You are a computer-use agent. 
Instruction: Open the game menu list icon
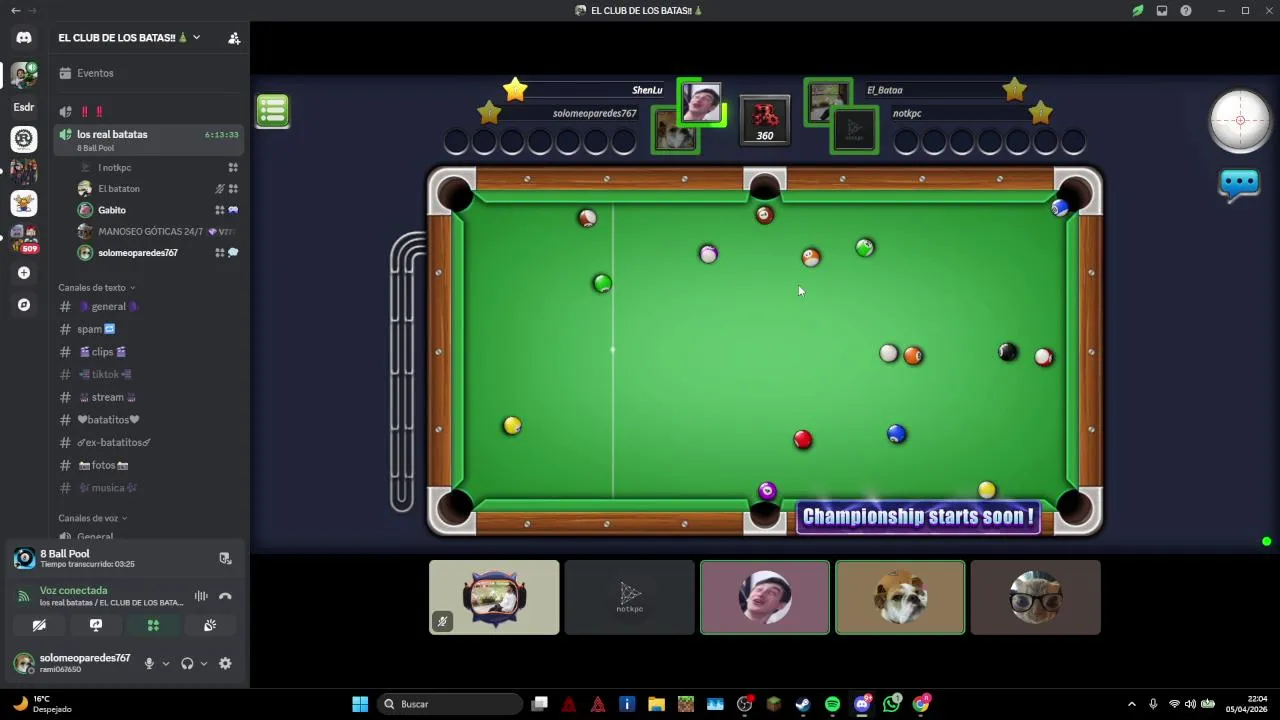pos(272,111)
